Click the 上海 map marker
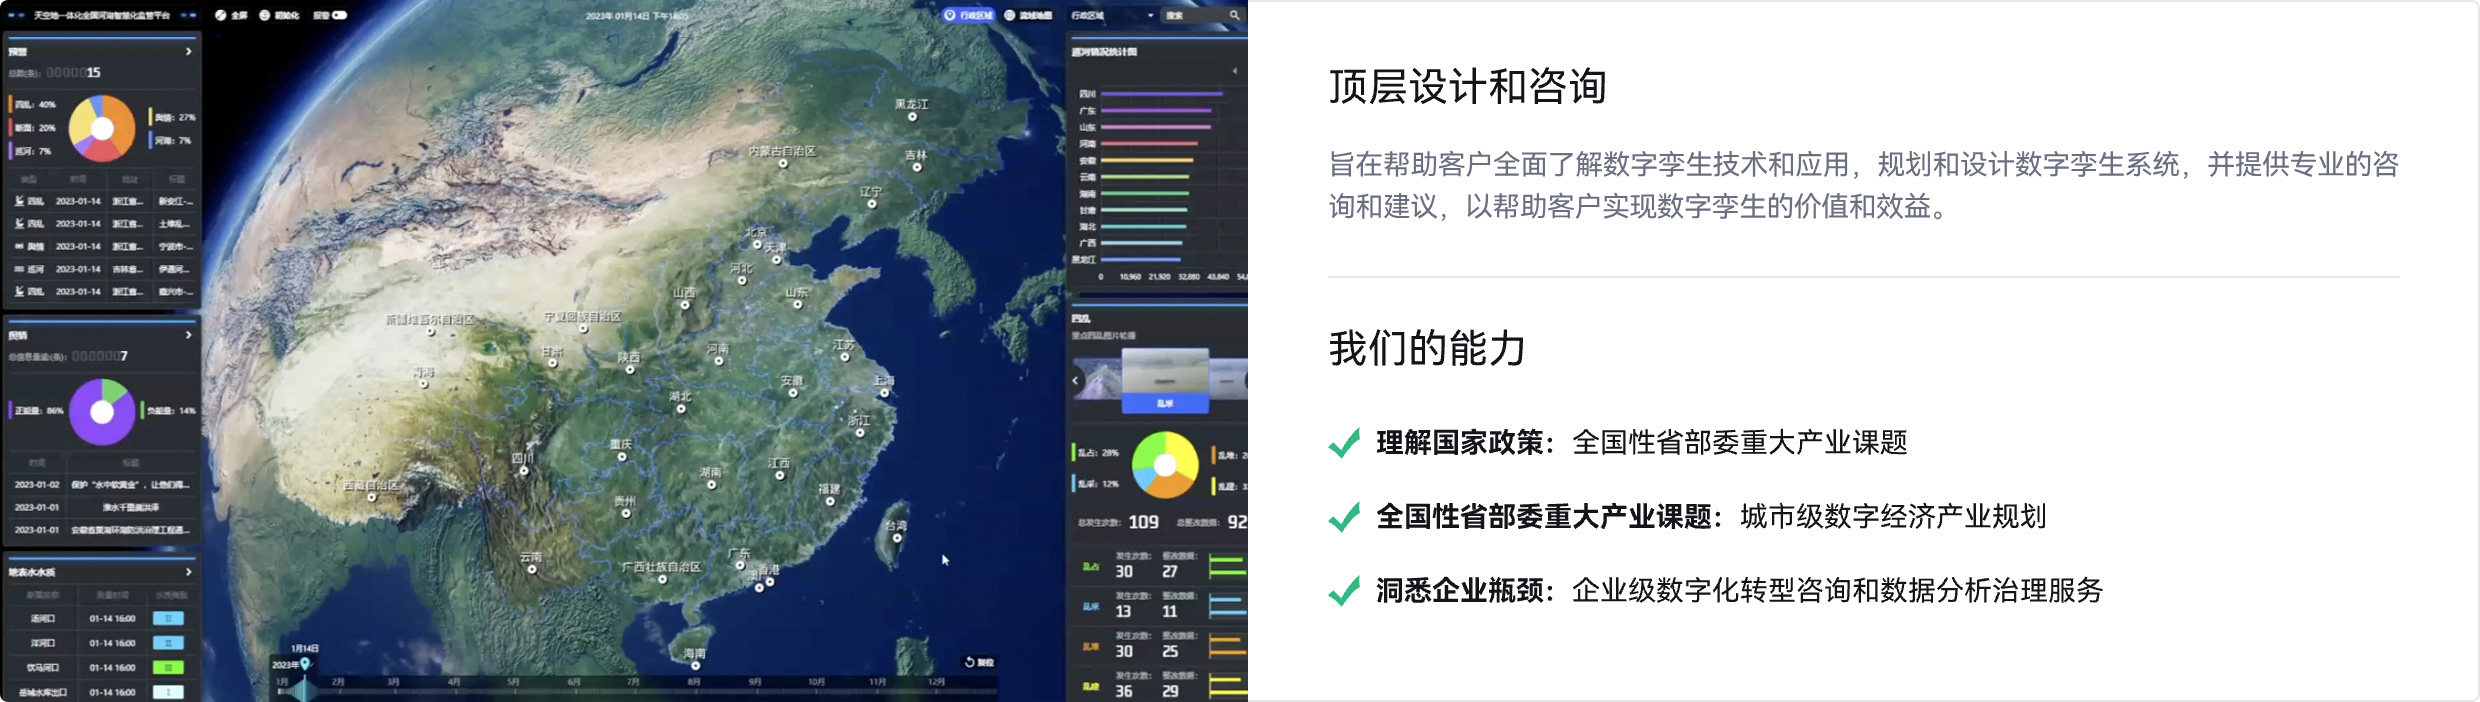This screenshot has height=702, width=2480. [x=883, y=393]
